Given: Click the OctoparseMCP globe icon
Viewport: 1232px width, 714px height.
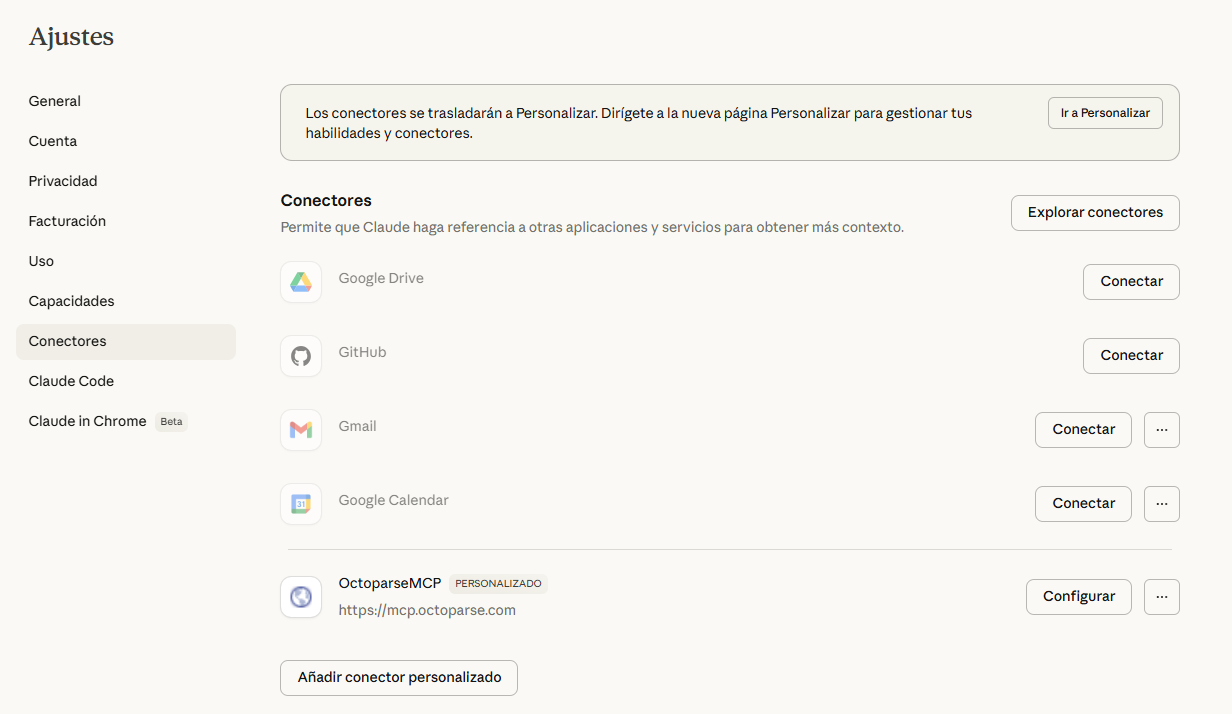Looking at the screenshot, I should click(301, 597).
